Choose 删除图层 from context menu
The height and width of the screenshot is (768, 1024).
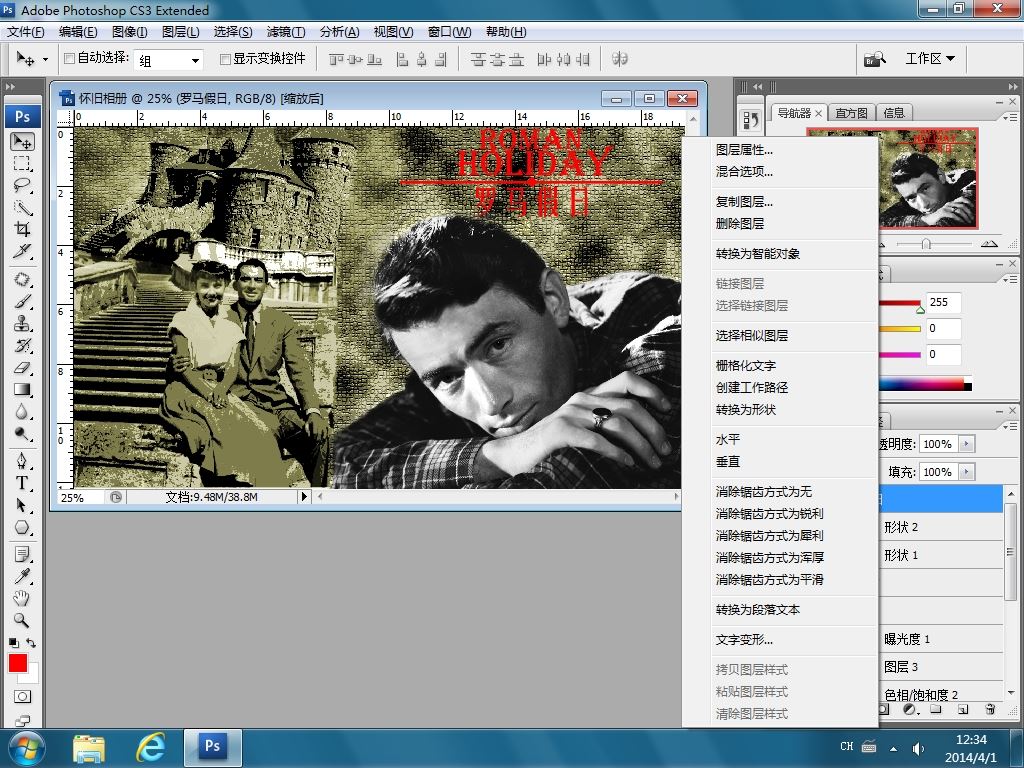pos(740,223)
